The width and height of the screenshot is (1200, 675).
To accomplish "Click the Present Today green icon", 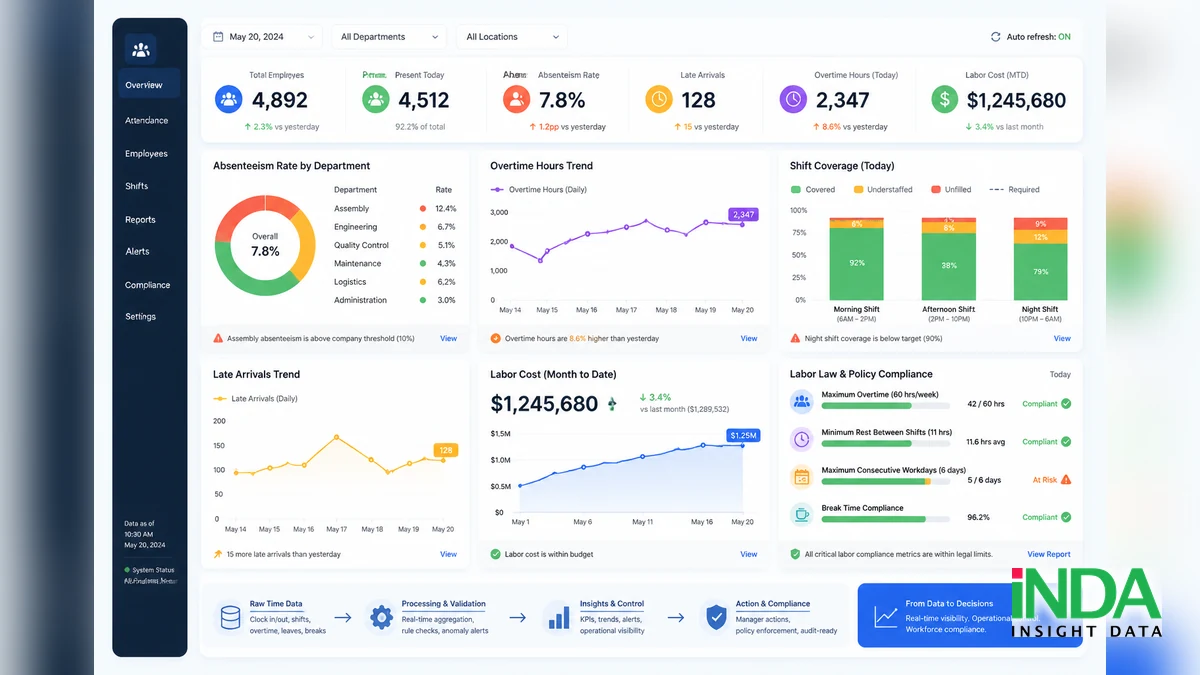I will [375, 99].
